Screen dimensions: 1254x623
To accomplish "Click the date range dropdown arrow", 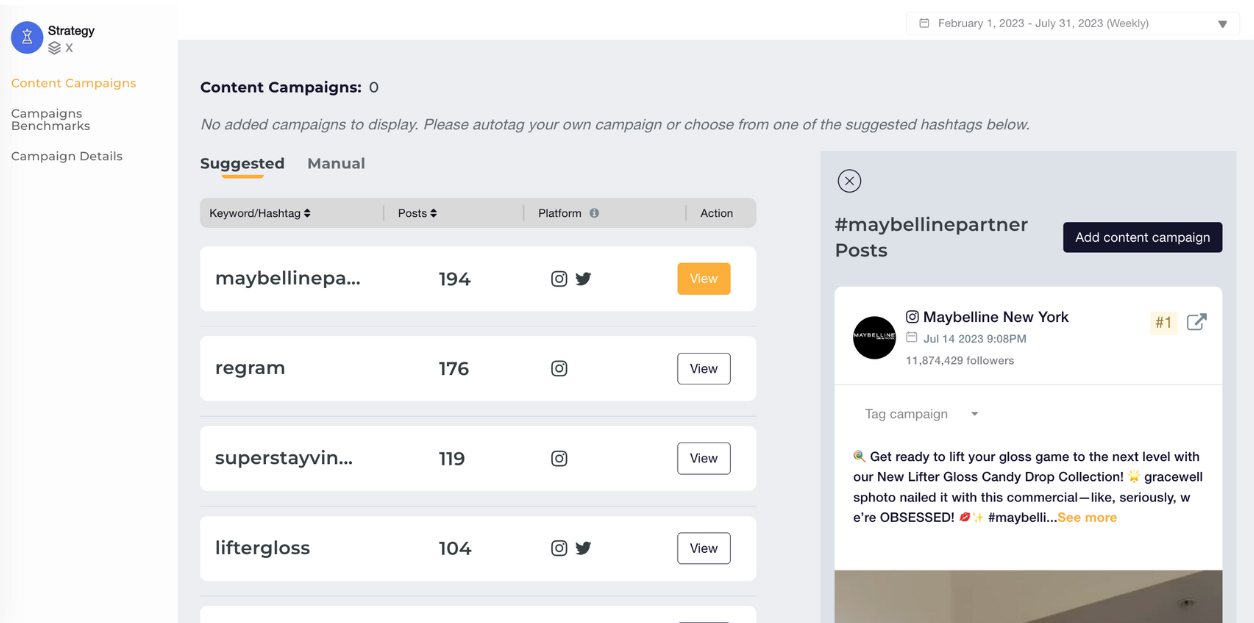I will coord(1222,24).
